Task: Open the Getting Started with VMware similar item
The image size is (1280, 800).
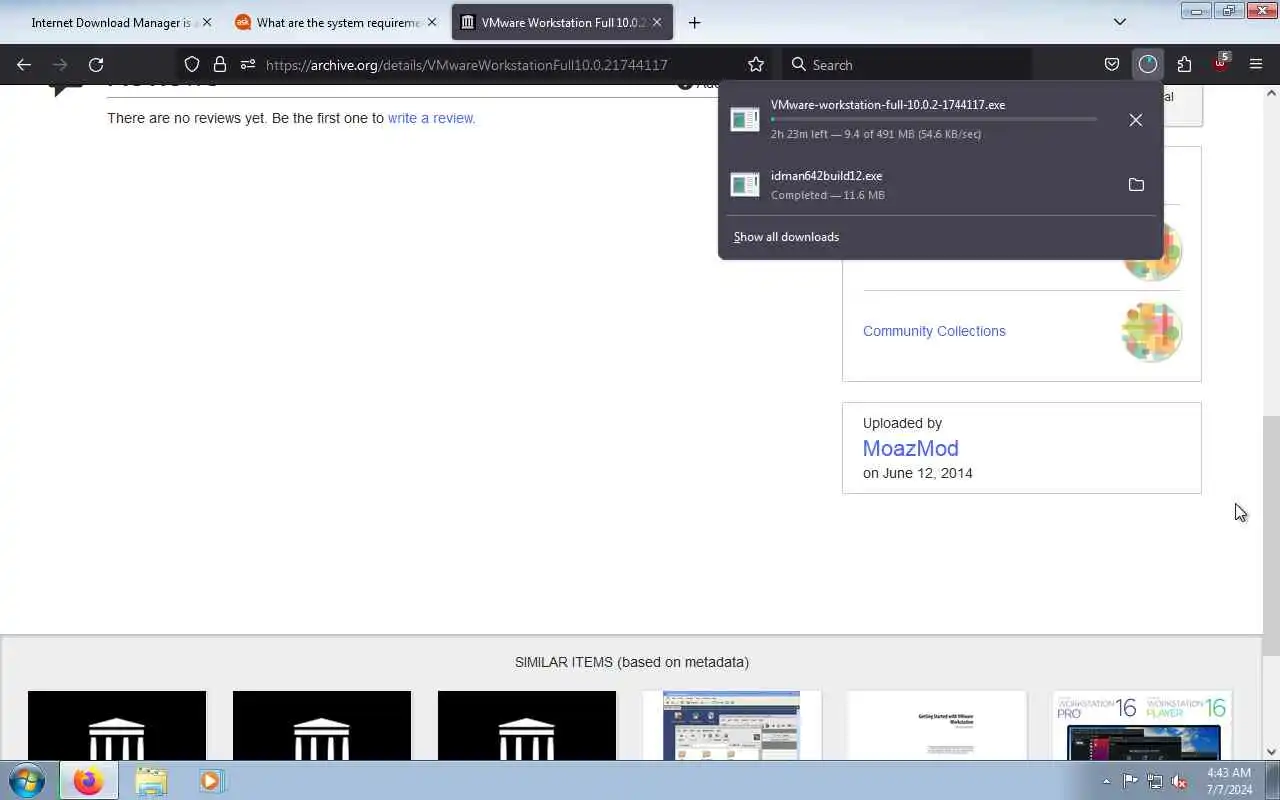Action: tap(937, 726)
